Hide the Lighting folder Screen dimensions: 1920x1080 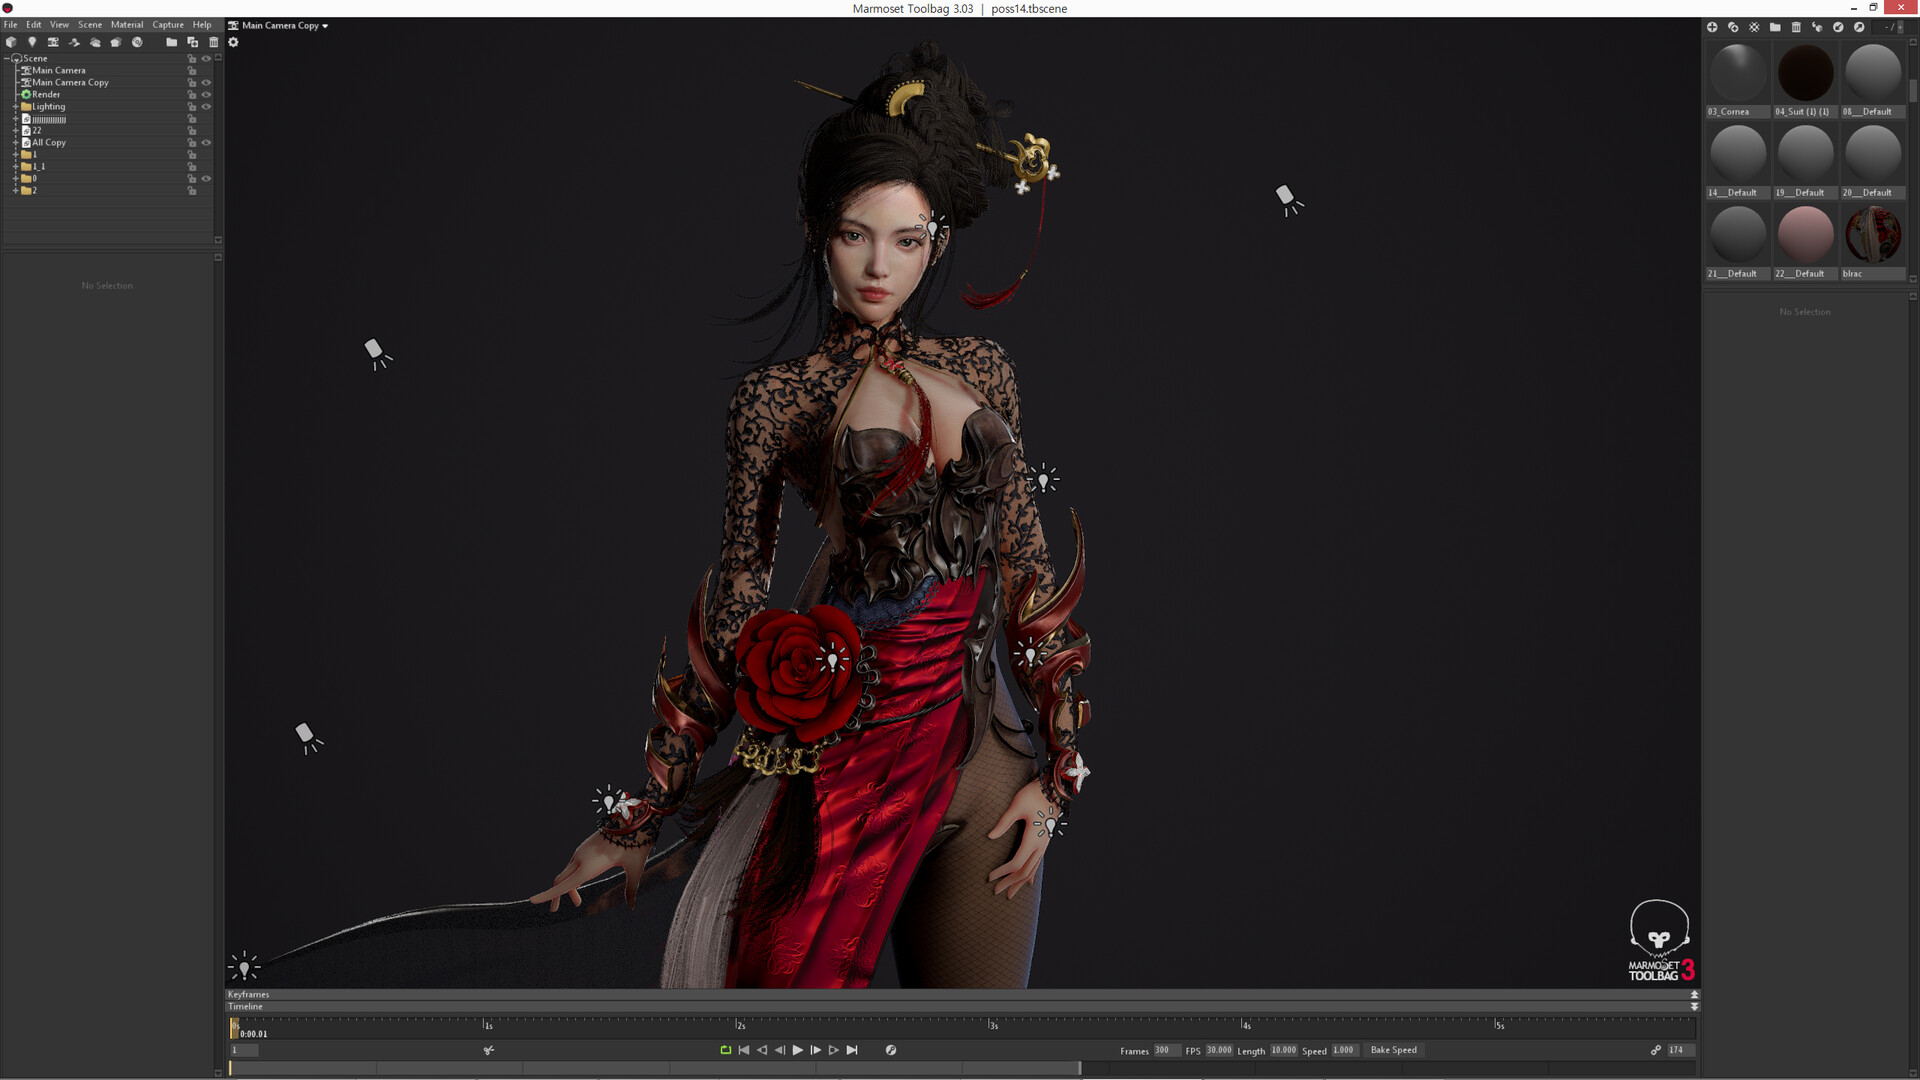click(206, 106)
